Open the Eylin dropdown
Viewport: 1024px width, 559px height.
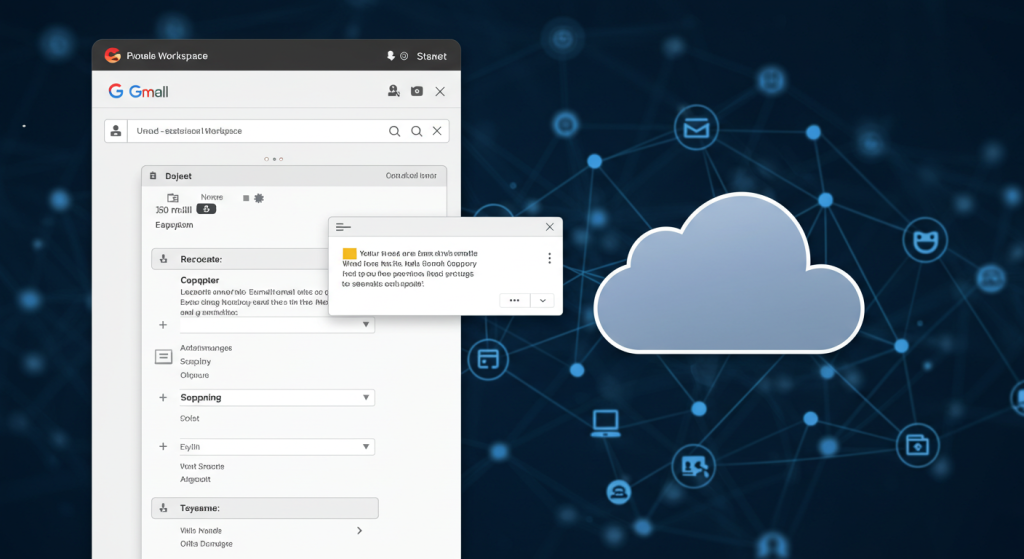(x=276, y=447)
